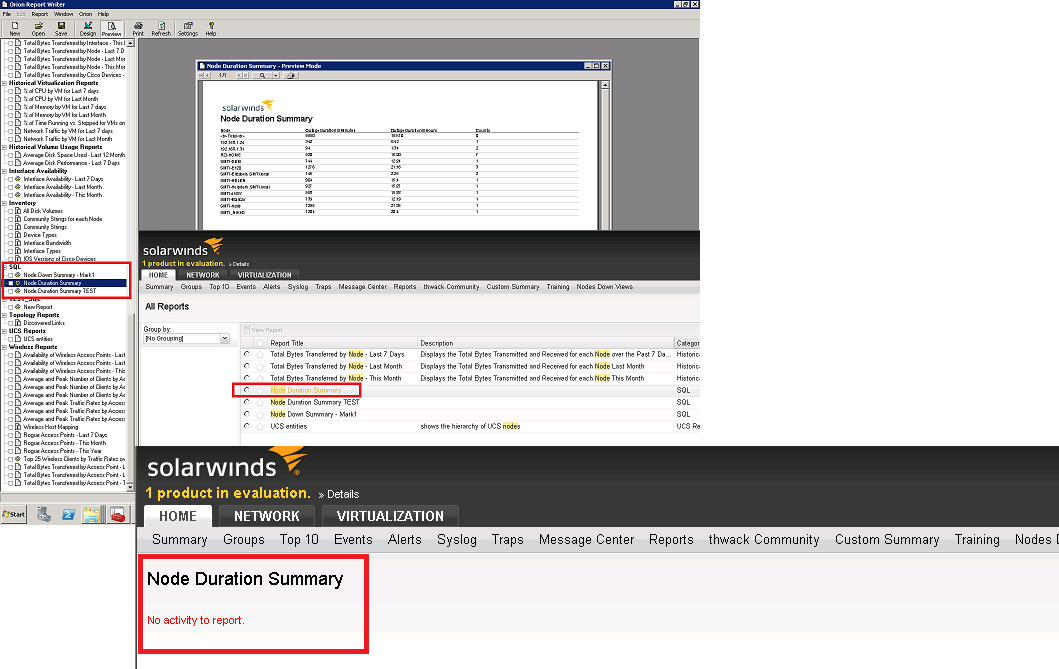Collapse the Topology Reports group
Image resolution: width=1059 pixels, height=669 pixels.
pos(5,315)
